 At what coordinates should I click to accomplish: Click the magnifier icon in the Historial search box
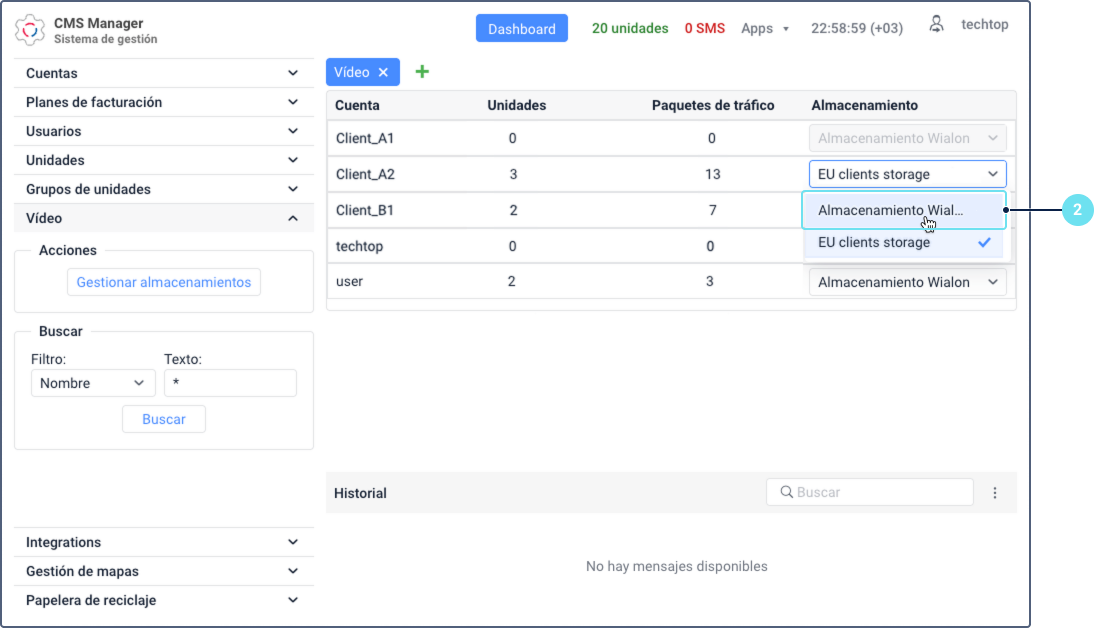[x=786, y=491]
